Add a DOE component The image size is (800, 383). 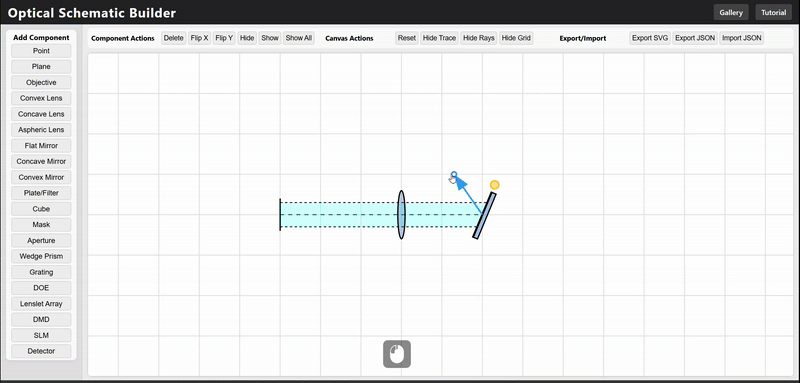[41, 288]
